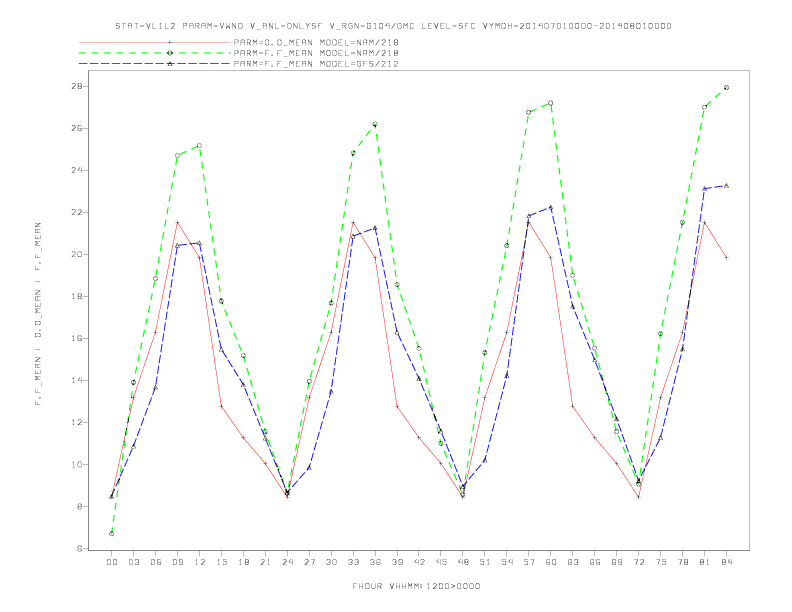Click green circle data point at hour 84

[x=726, y=87]
